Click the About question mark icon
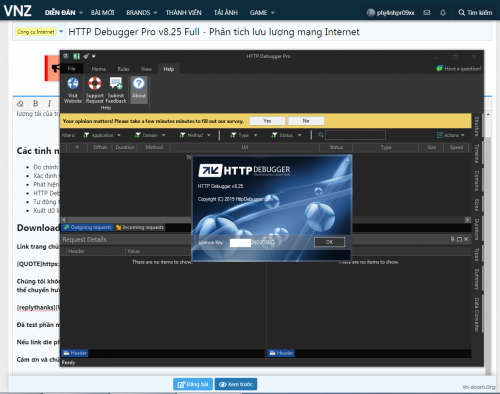The image size is (500, 394). [x=139, y=83]
